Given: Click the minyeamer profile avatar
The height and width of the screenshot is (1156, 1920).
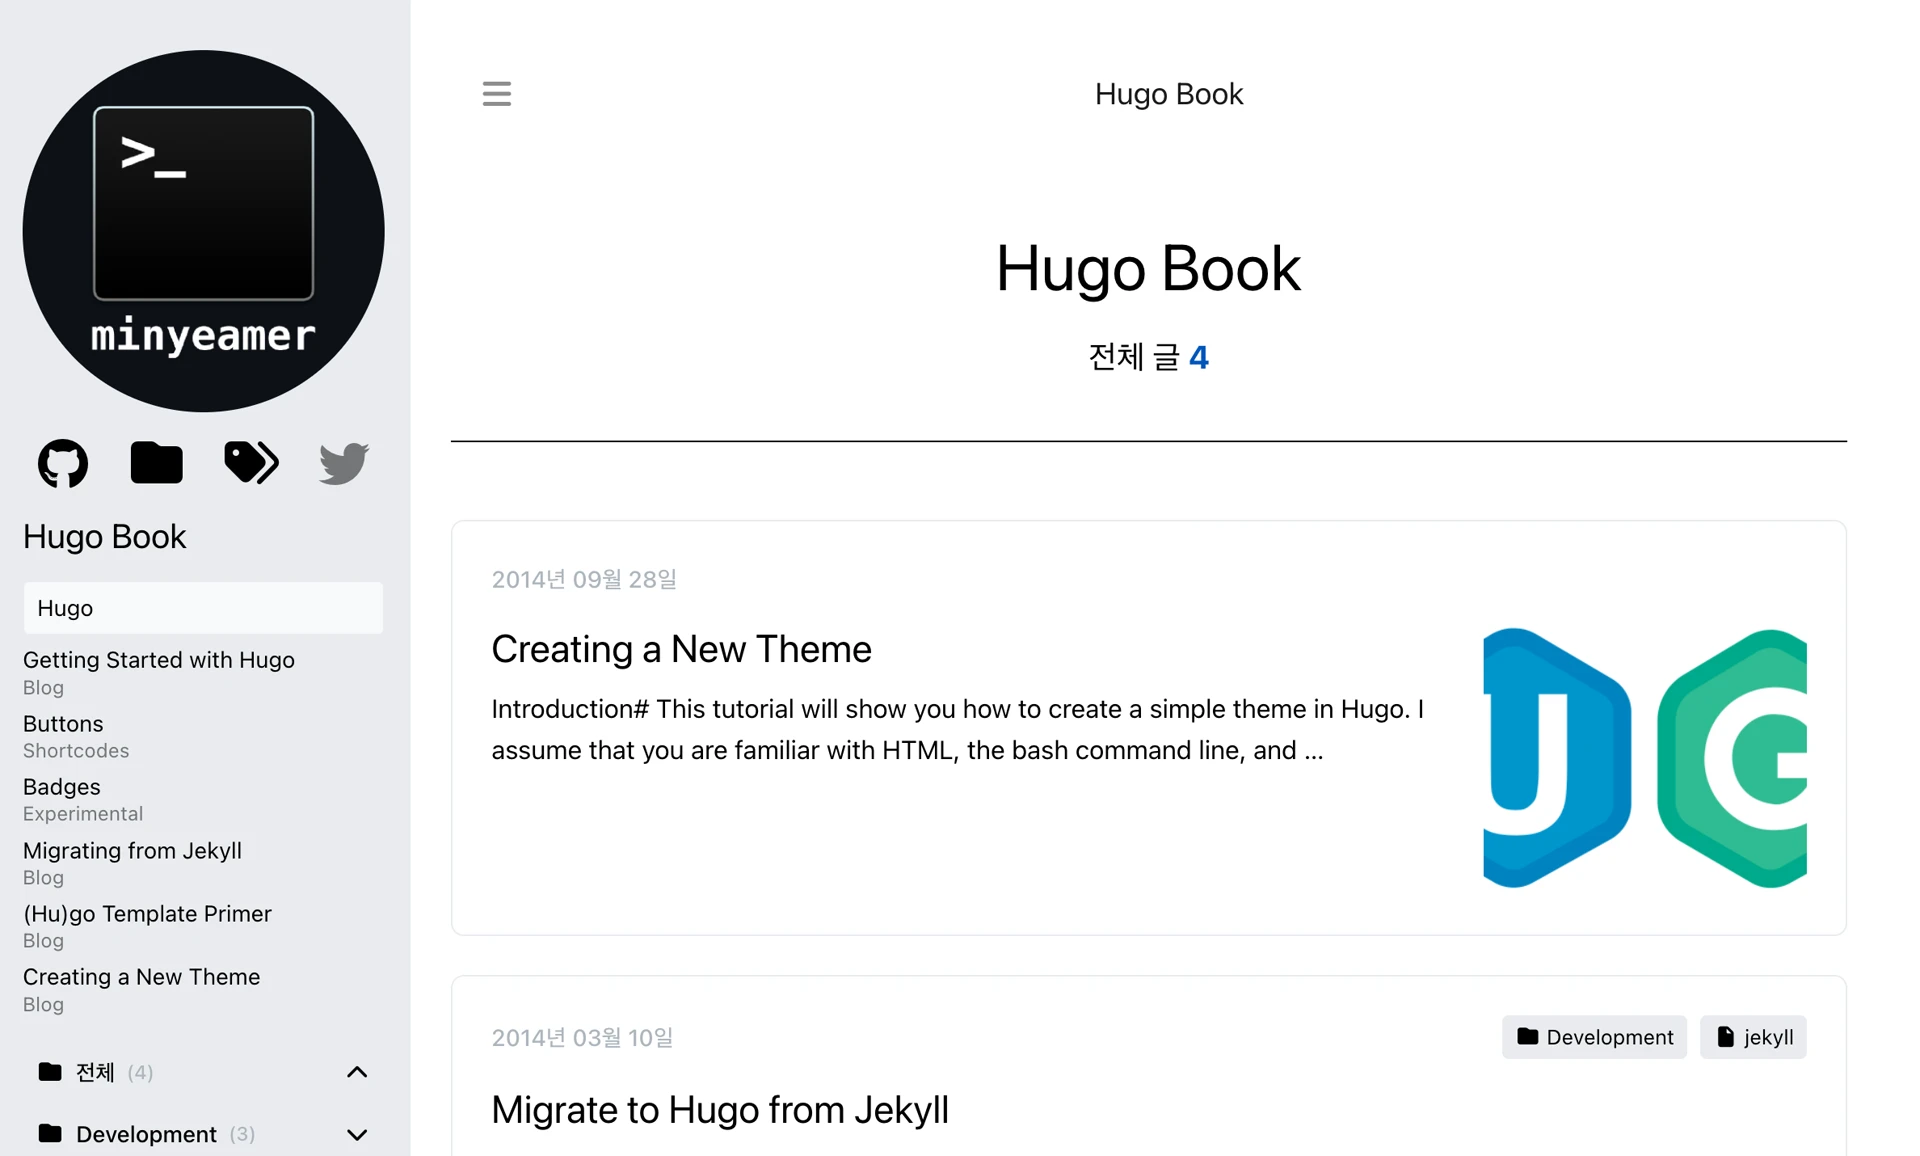Looking at the screenshot, I should [x=204, y=231].
